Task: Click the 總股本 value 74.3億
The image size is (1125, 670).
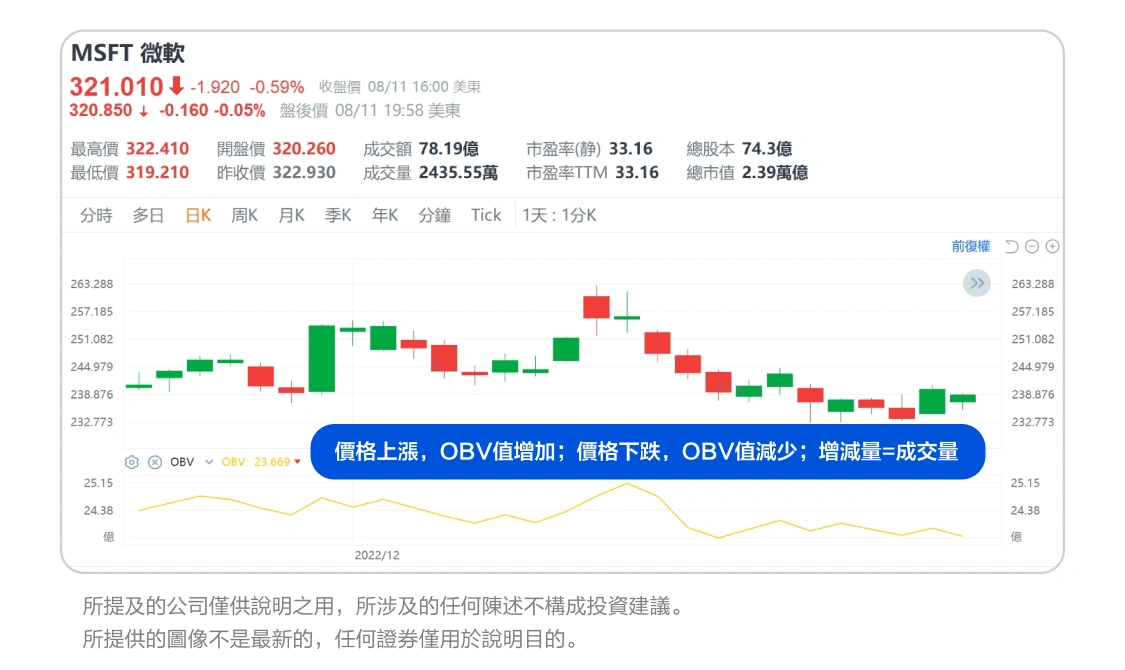Action: 767,148
